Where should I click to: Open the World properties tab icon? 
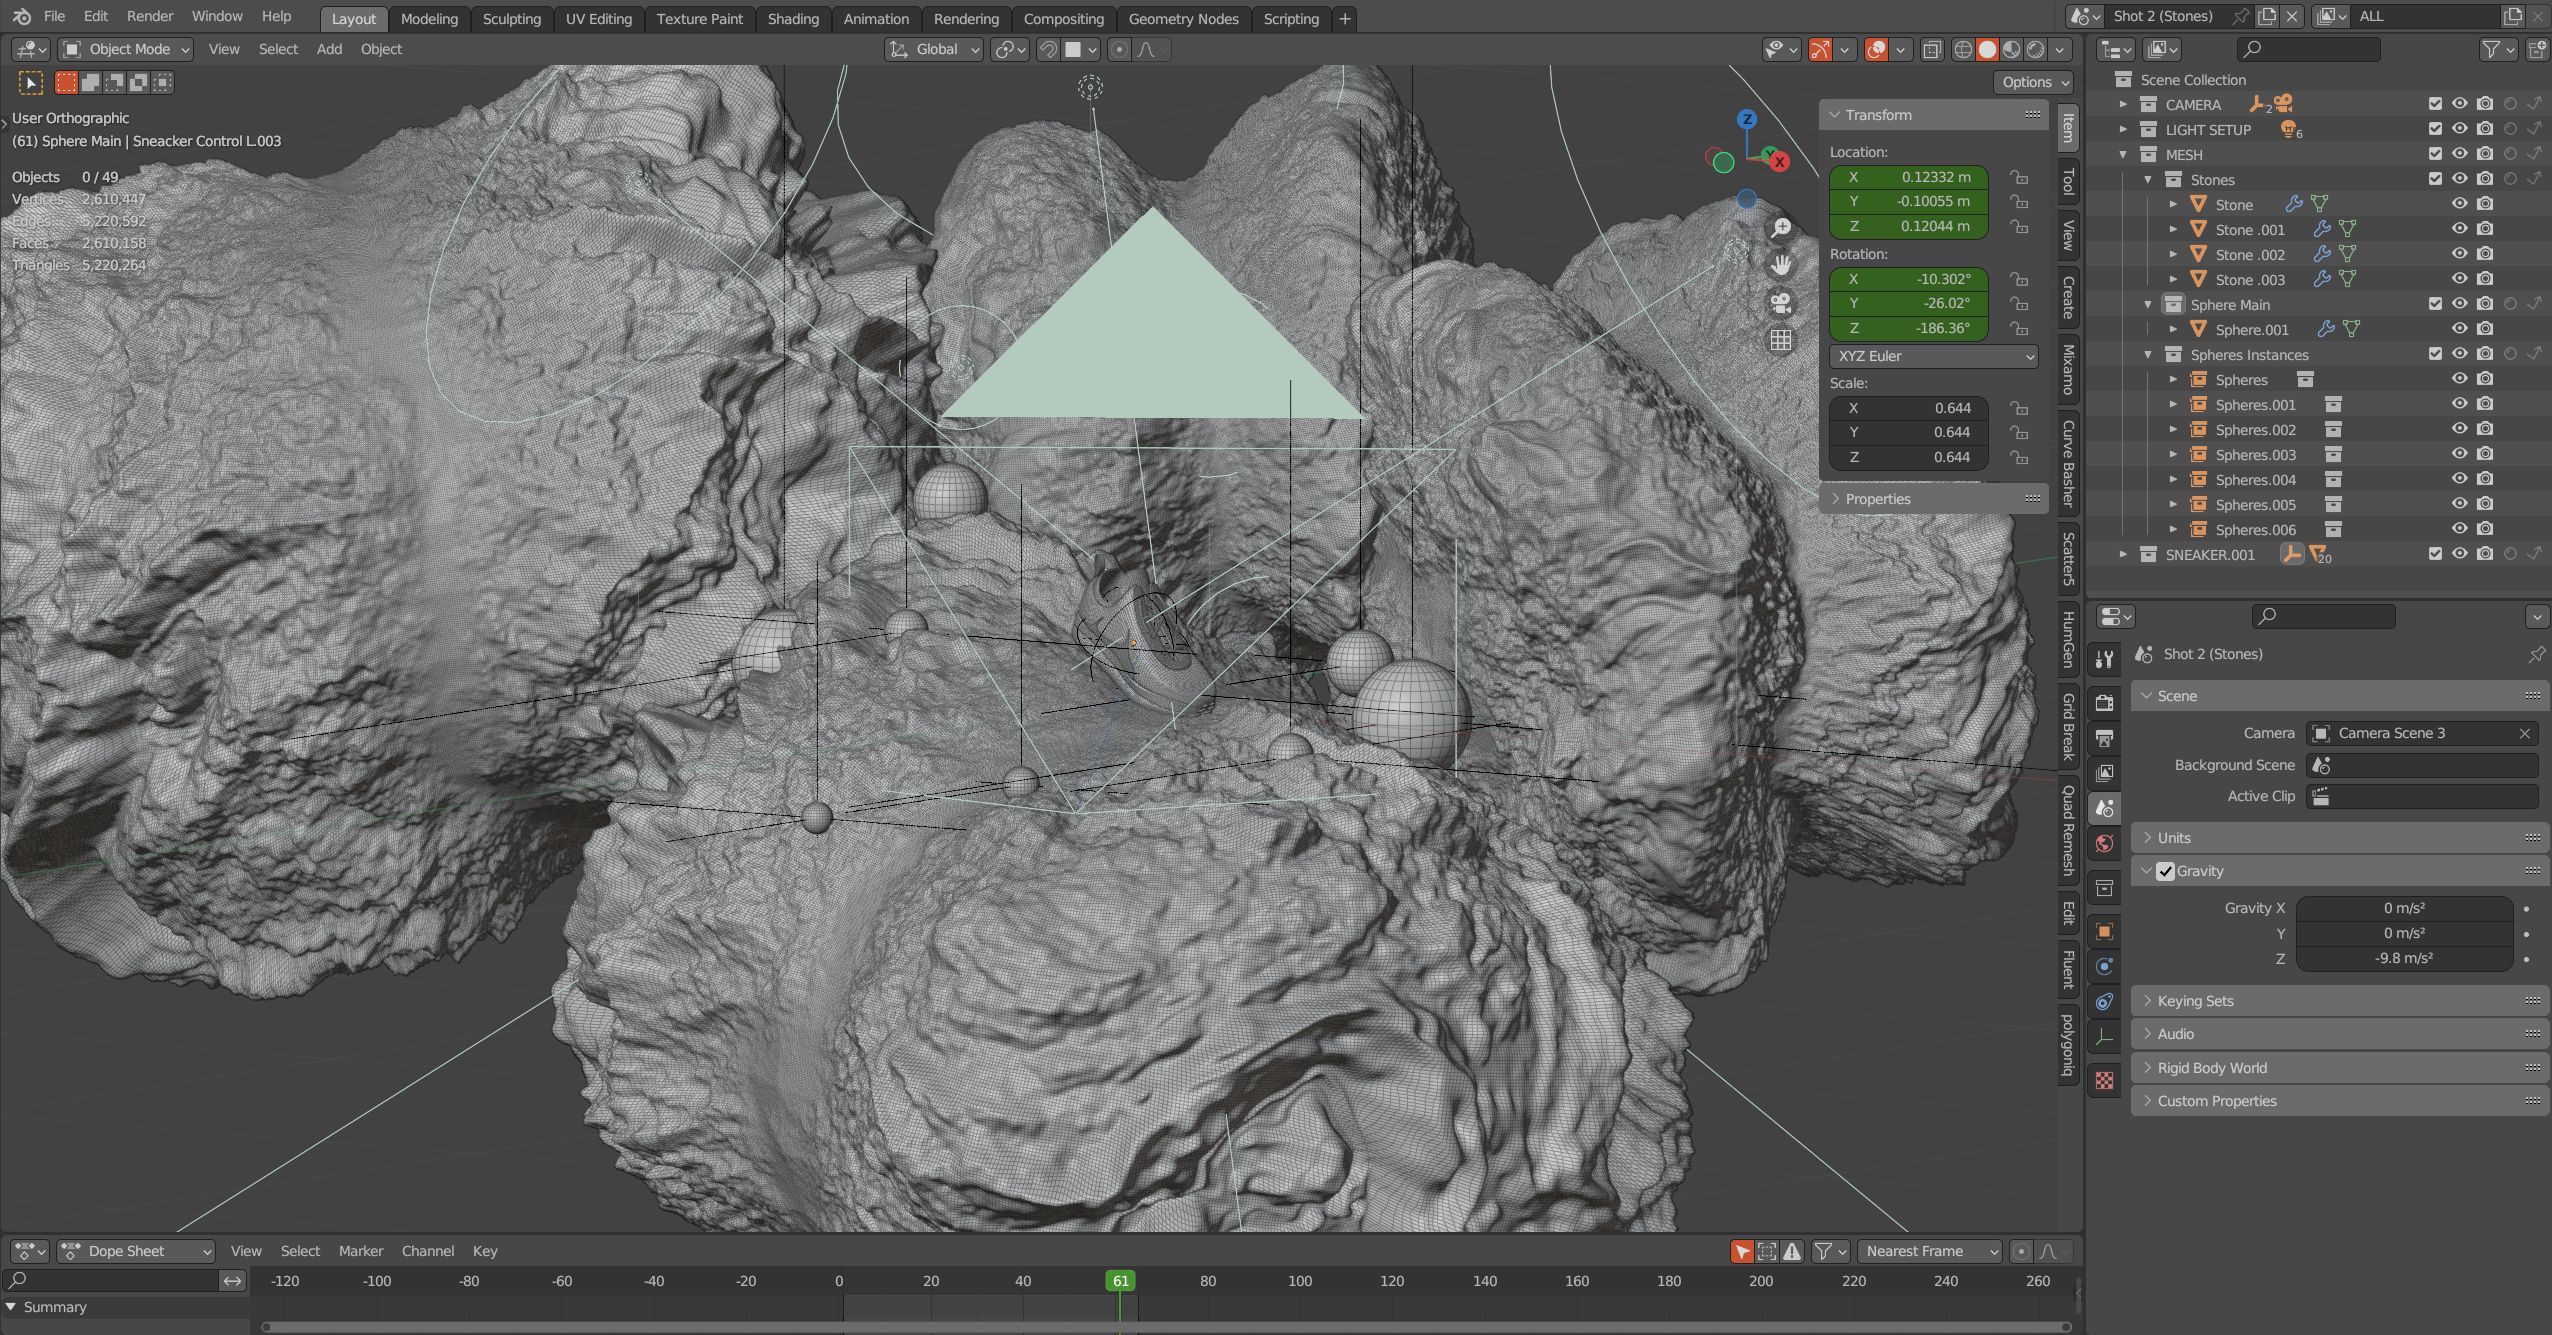tap(2105, 844)
